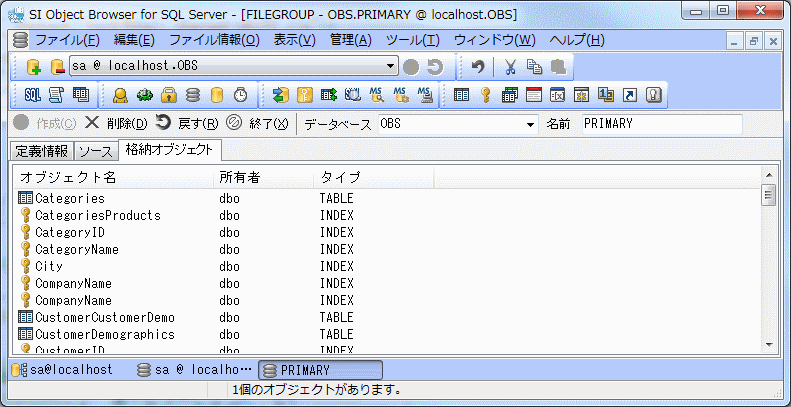Click the padlock icon in the toolbar
The image size is (791, 407).
169,96
